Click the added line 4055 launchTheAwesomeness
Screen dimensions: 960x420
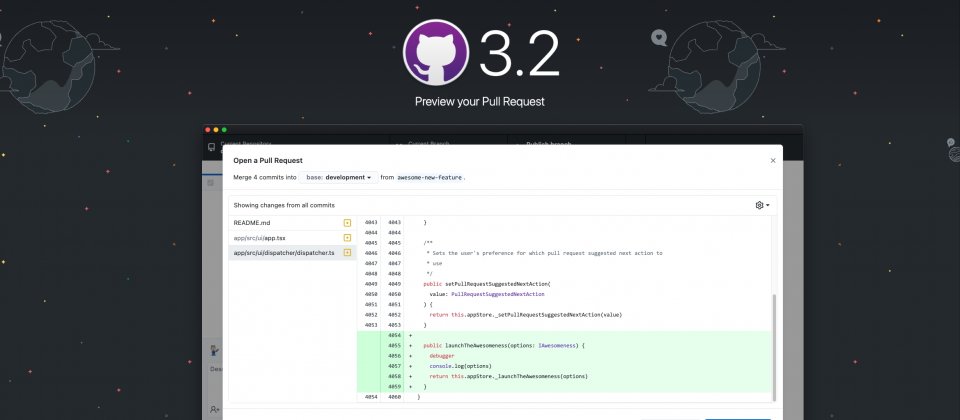(504, 345)
